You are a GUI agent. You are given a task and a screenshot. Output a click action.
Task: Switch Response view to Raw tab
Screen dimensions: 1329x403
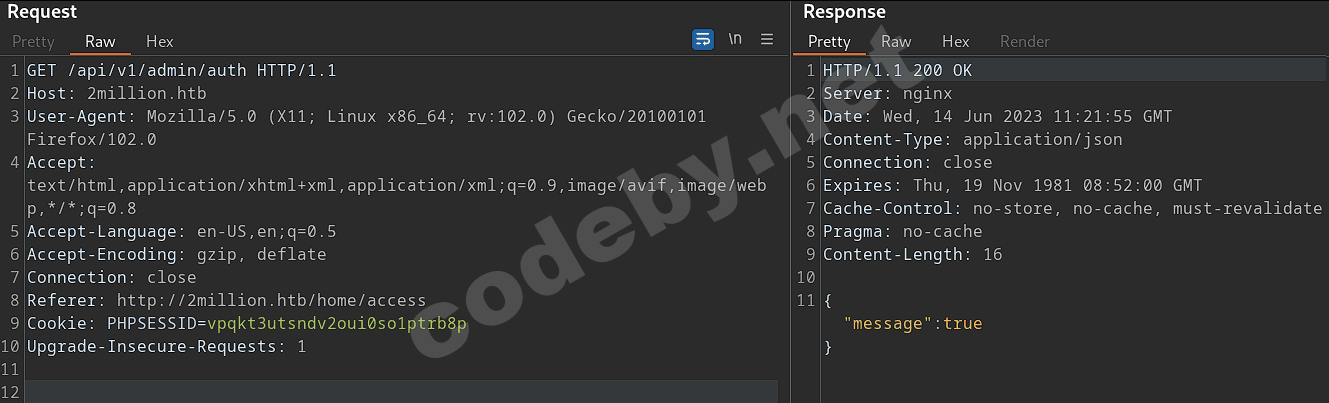tap(896, 42)
